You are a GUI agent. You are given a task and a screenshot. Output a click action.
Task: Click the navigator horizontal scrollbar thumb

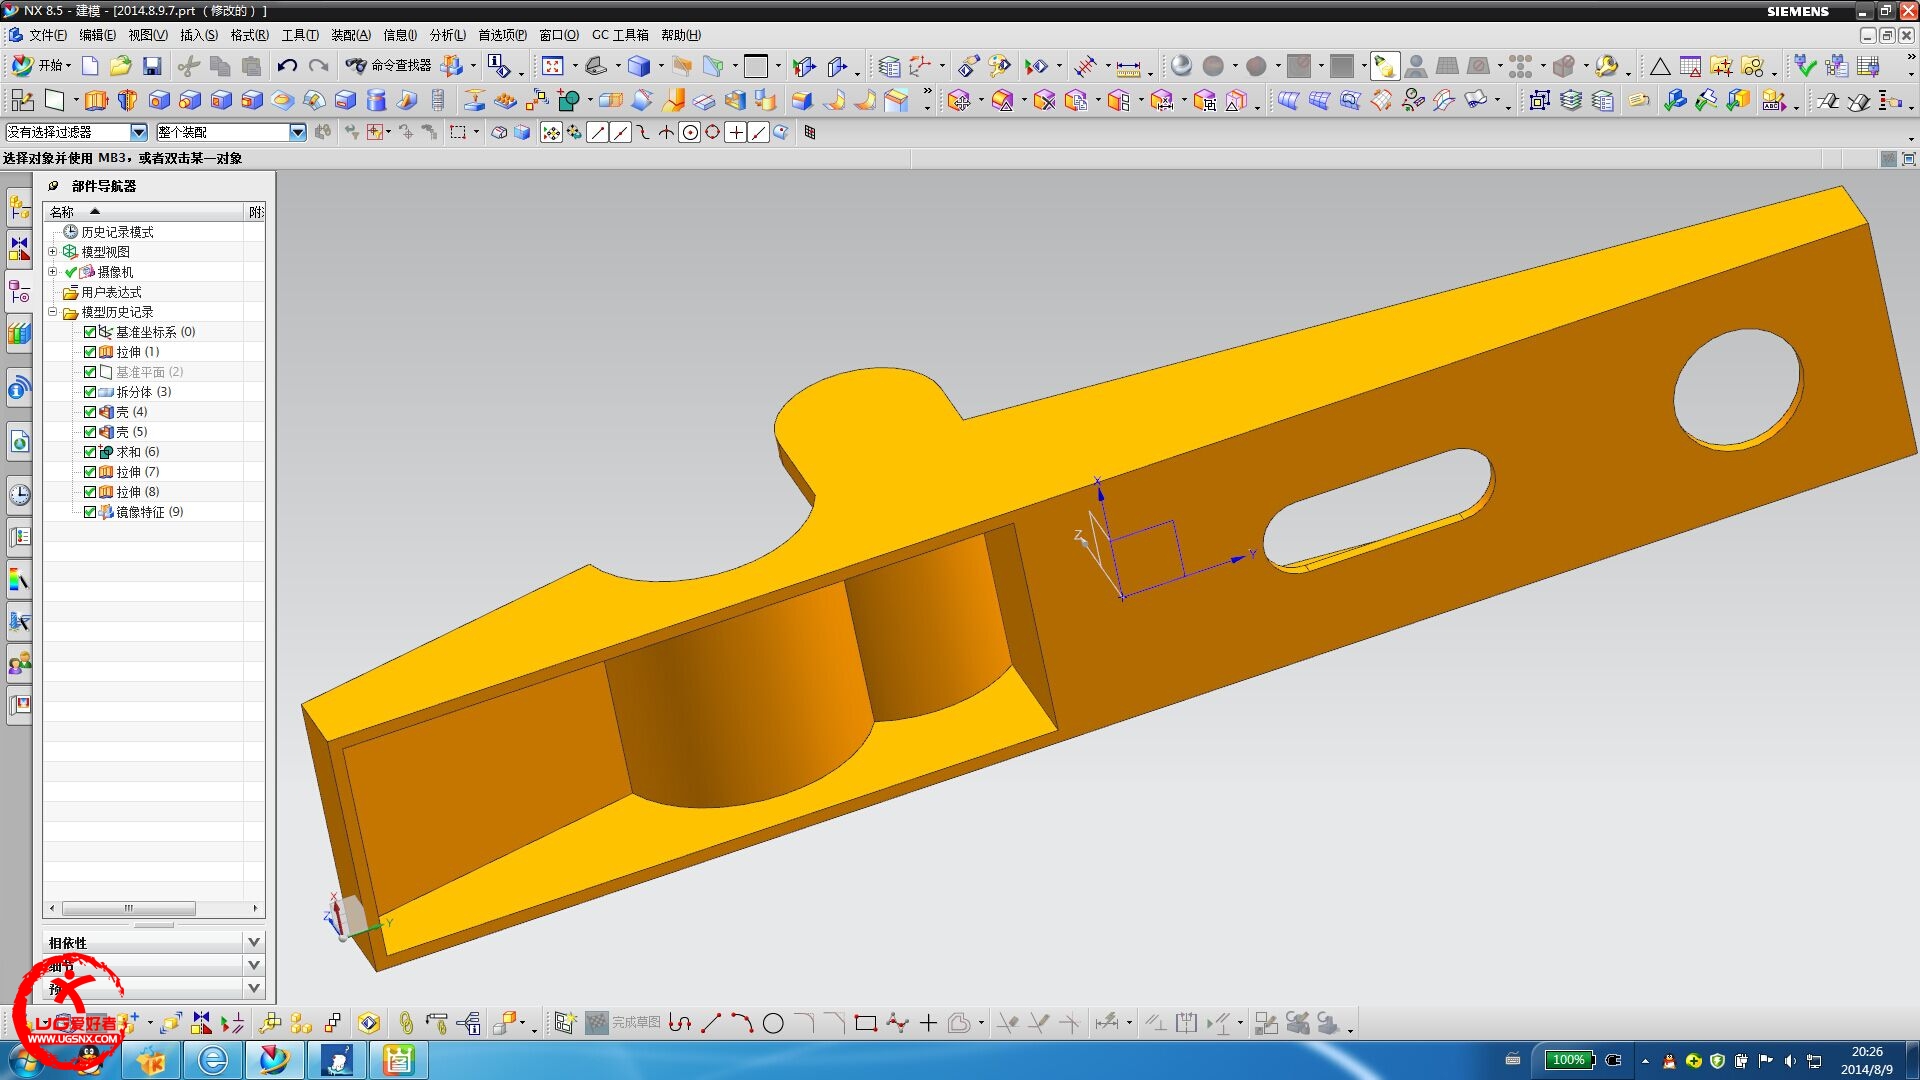[x=129, y=908]
